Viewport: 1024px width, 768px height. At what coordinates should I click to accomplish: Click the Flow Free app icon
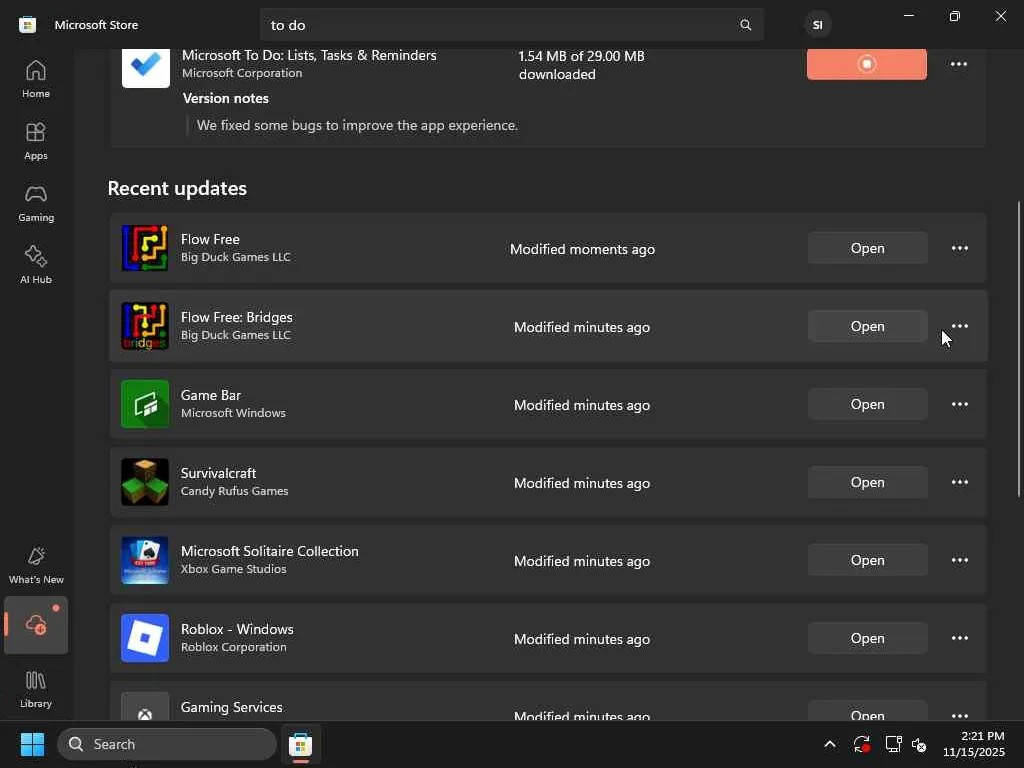click(x=145, y=248)
